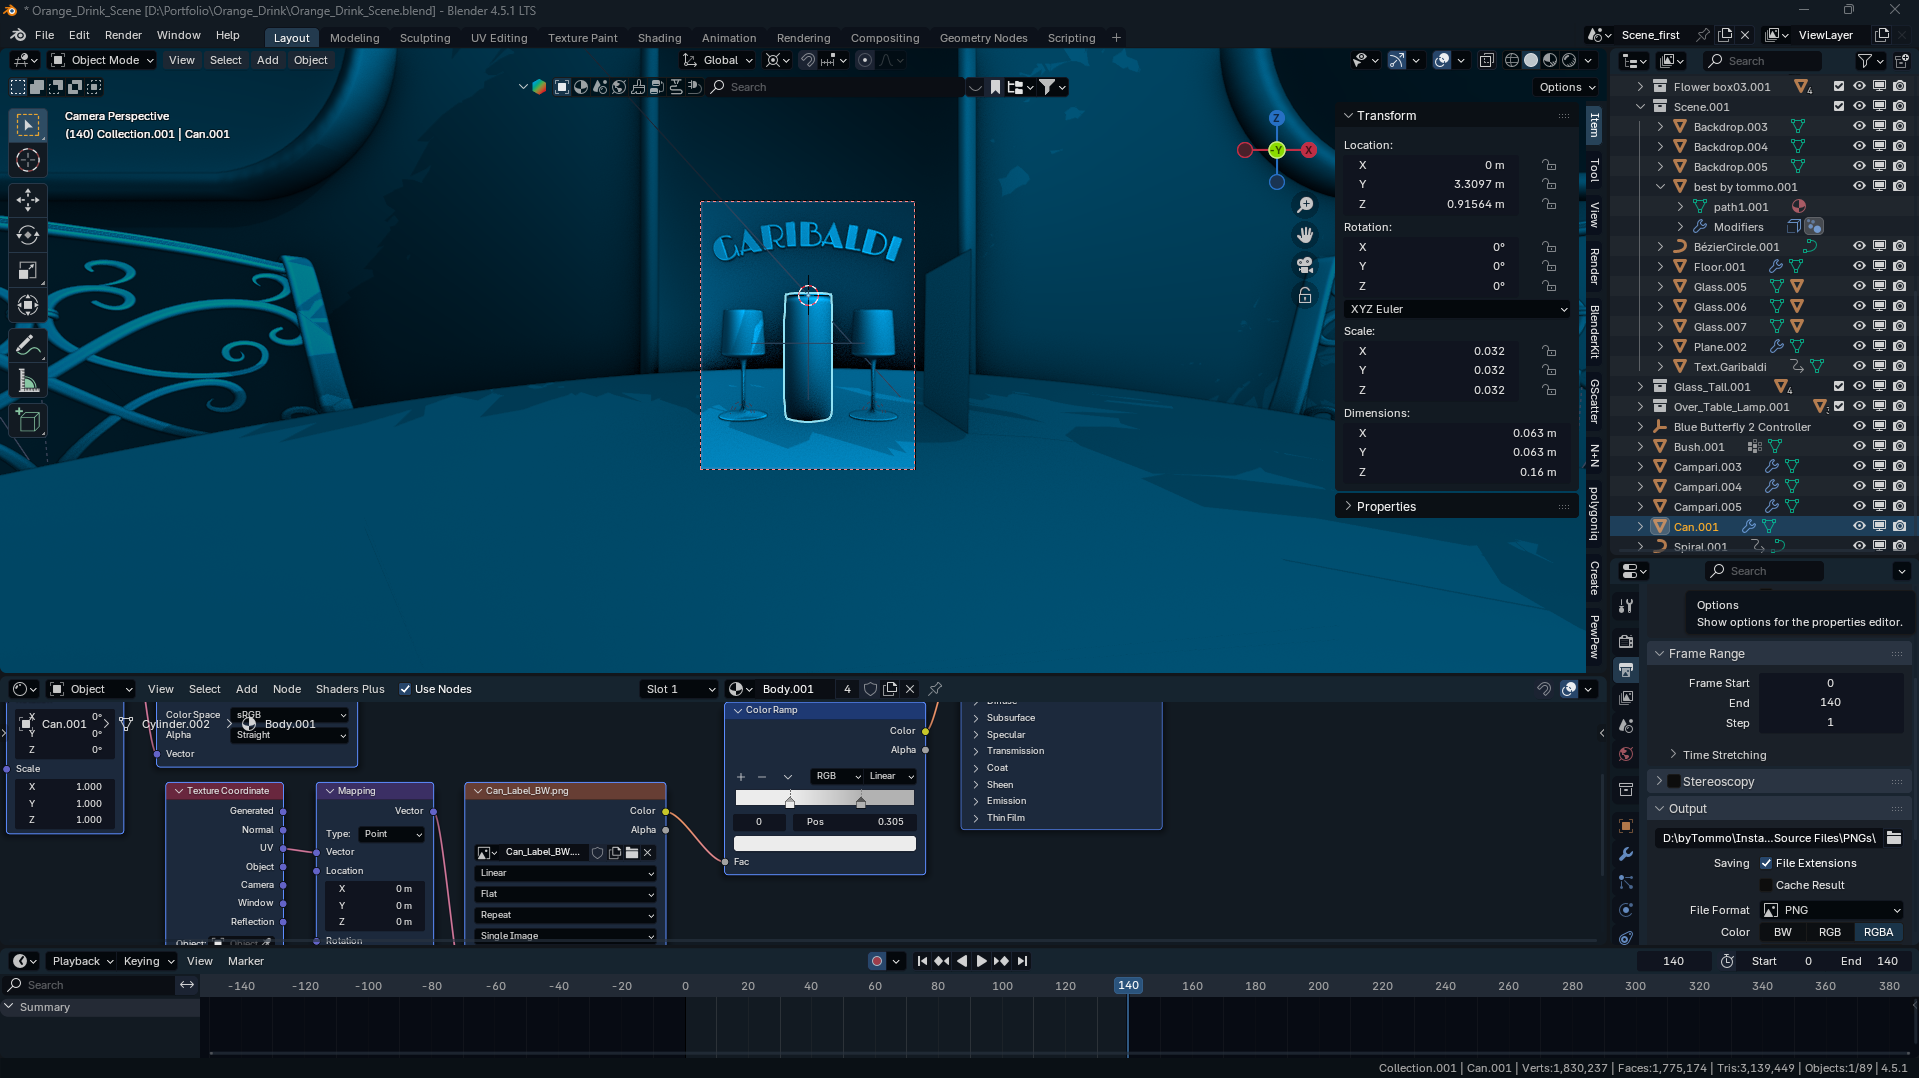The width and height of the screenshot is (1919, 1078).
Task: Enable Cache Result checkbox
Action: (x=1766, y=885)
